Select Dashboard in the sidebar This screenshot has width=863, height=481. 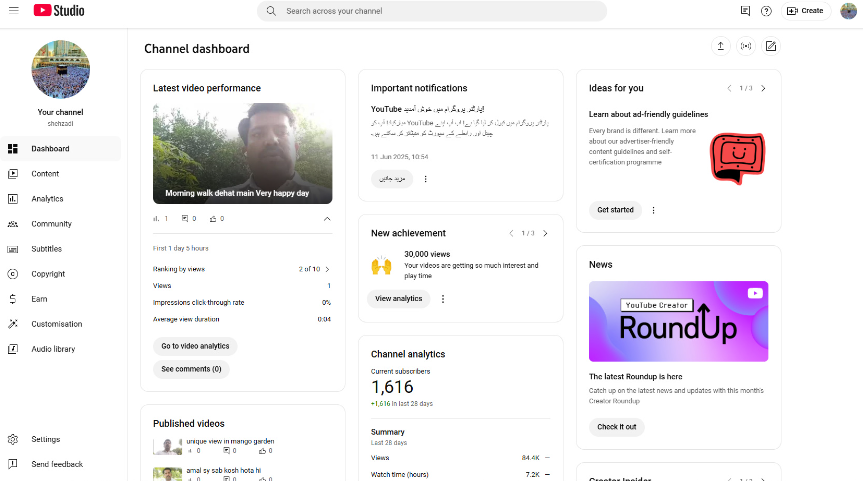pos(61,149)
